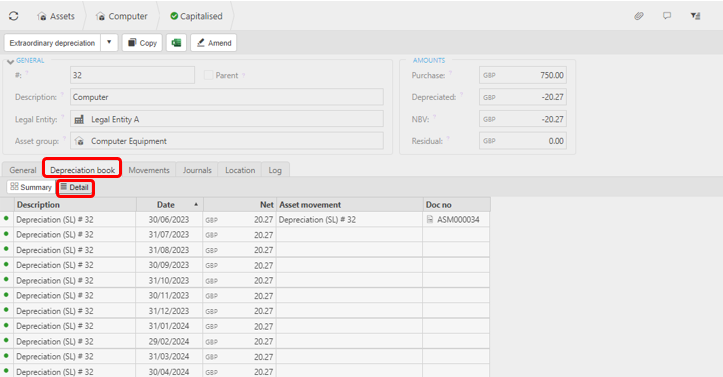Click the Computer Equipment asset group icon

pos(79,141)
